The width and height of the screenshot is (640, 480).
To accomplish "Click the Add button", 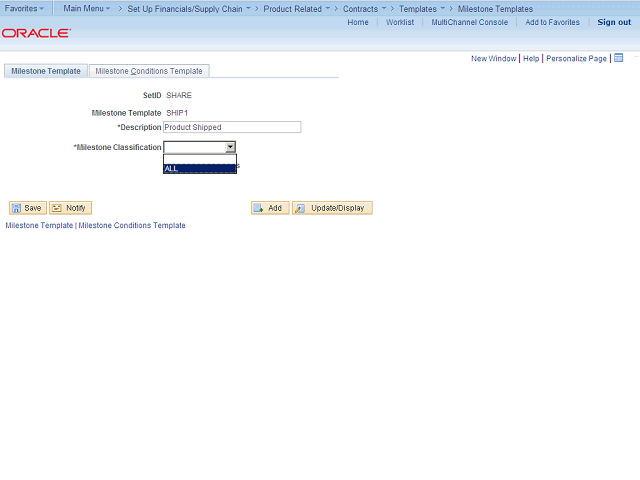I will pos(270,208).
